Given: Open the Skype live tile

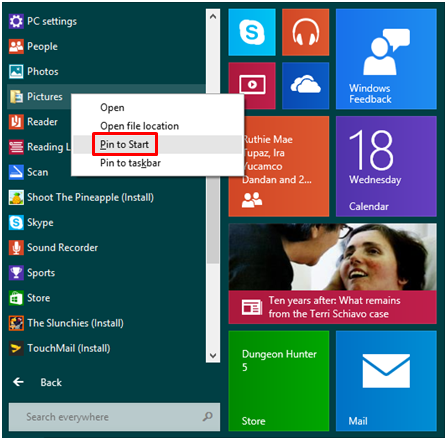Looking at the screenshot, I should [252, 32].
